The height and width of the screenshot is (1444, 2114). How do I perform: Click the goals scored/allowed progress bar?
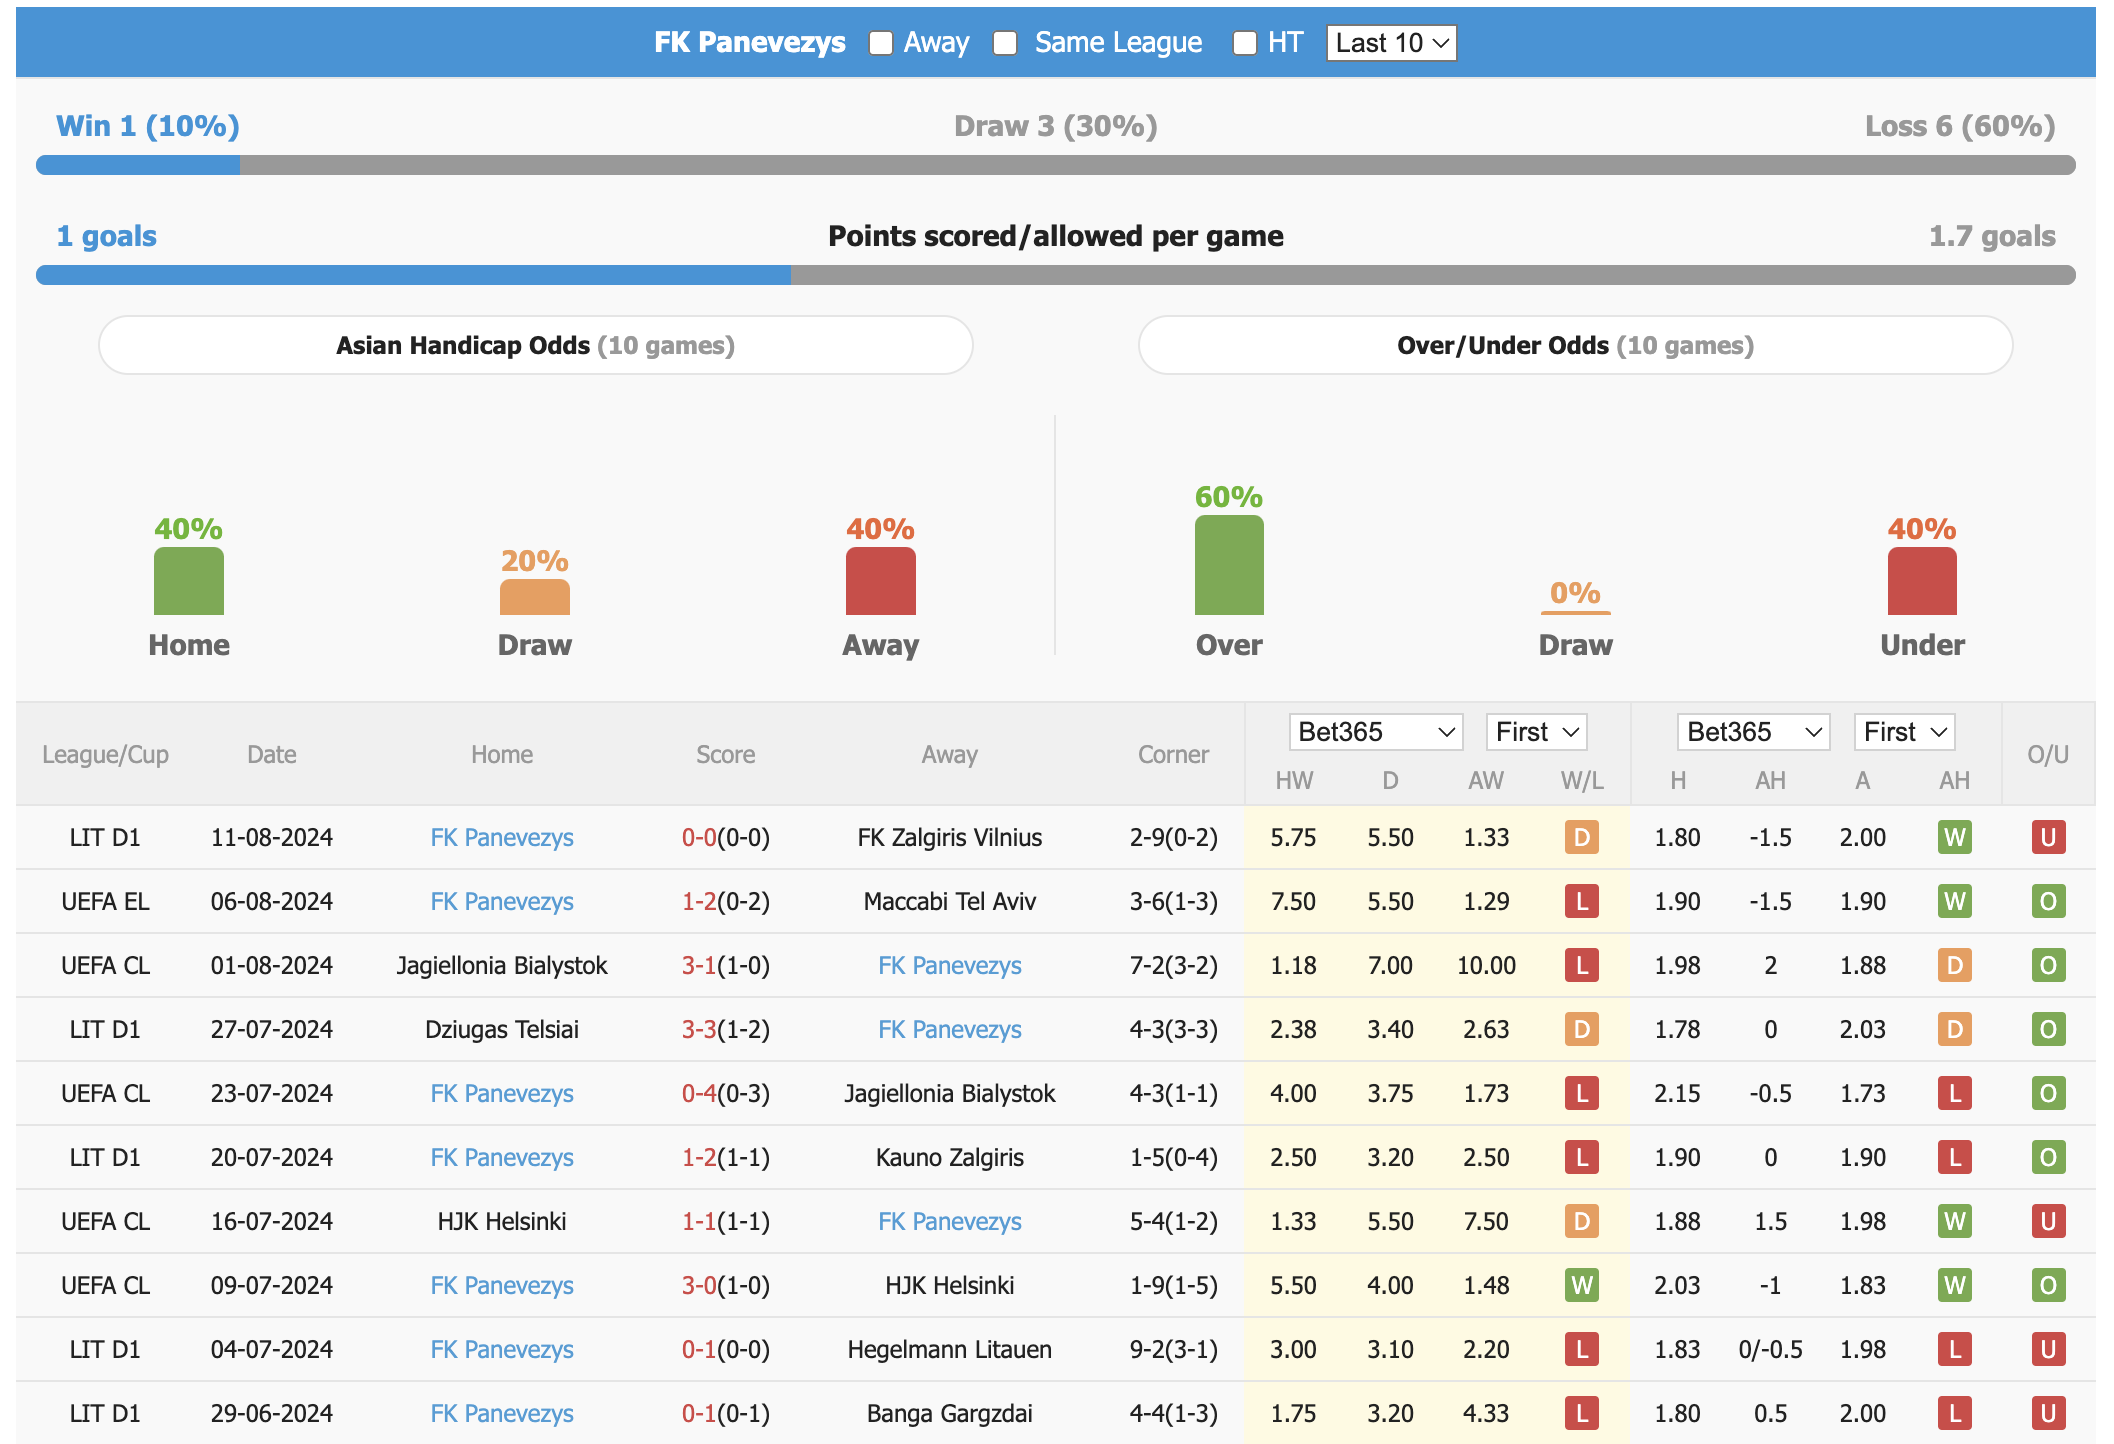tap(1056, 275)
